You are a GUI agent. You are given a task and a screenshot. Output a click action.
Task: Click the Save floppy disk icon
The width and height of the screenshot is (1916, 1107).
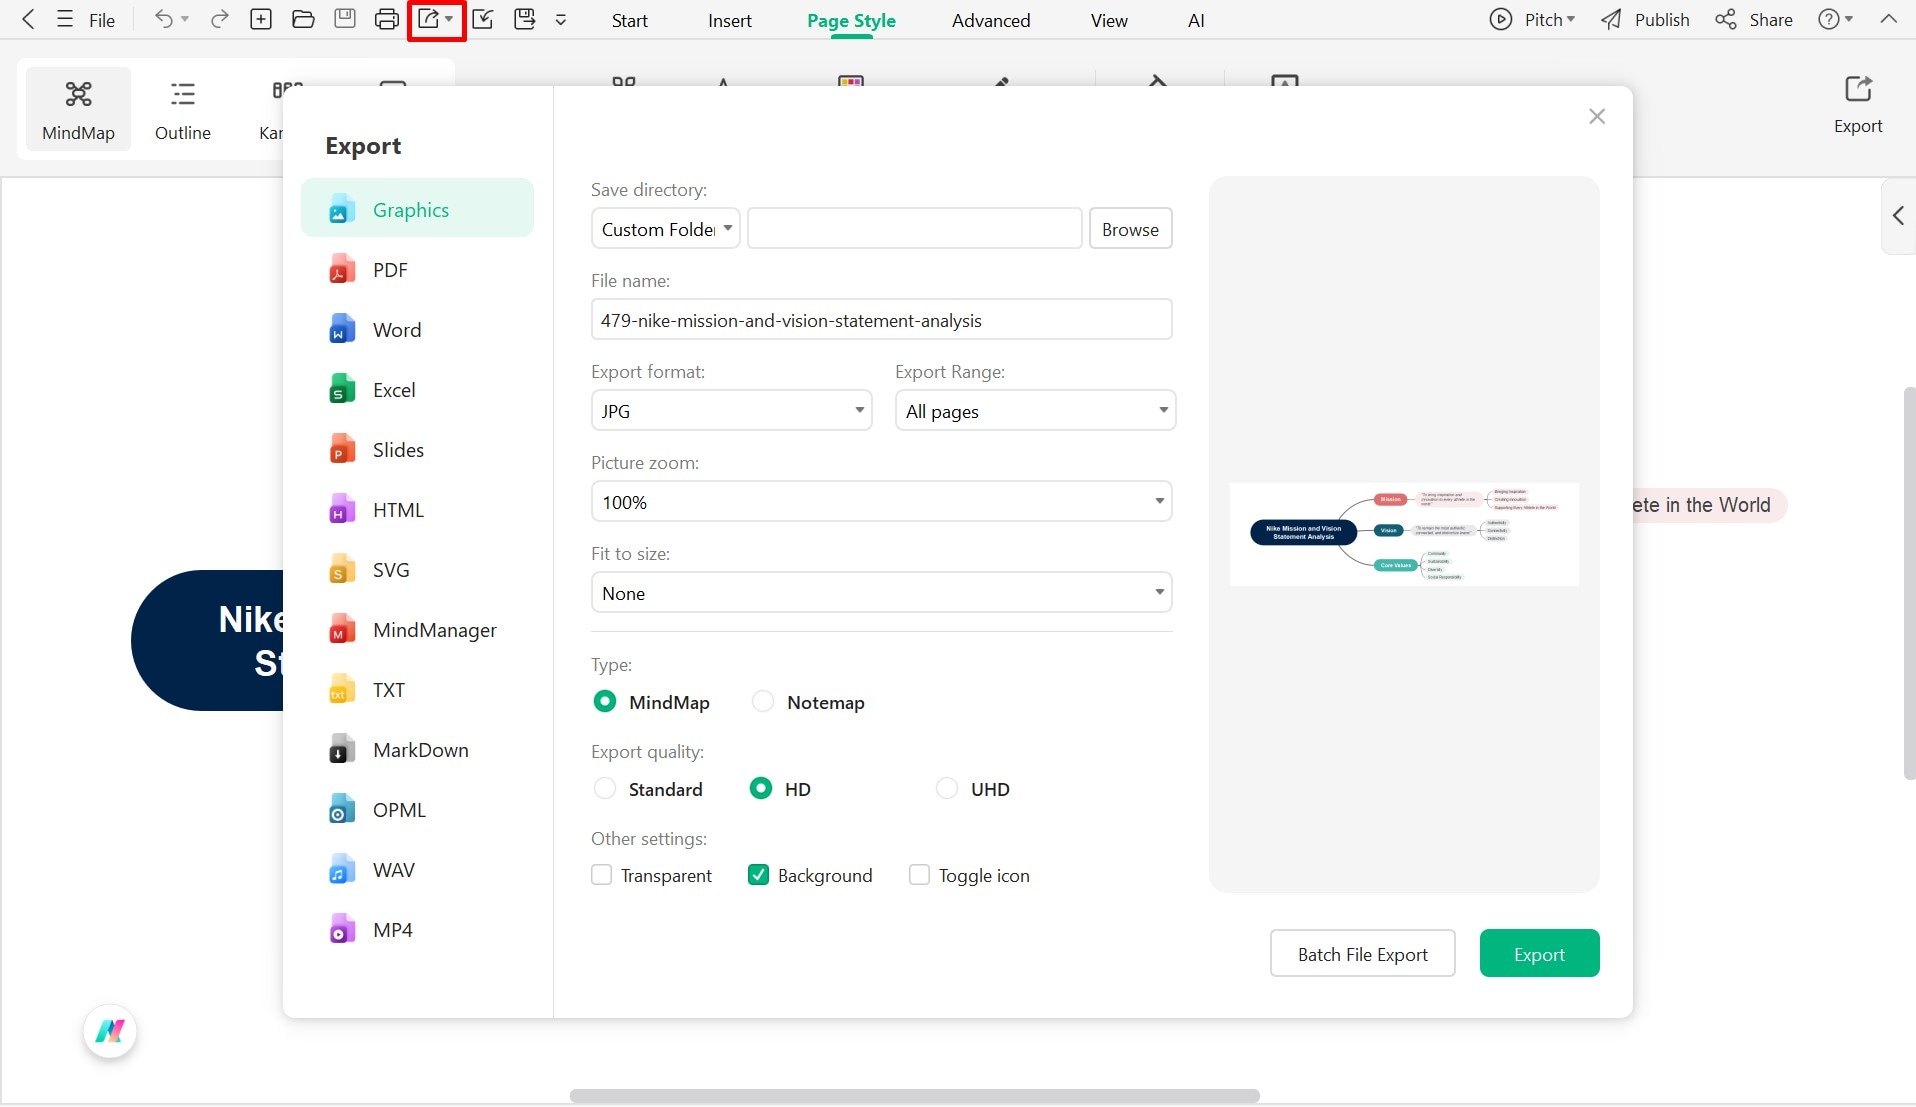point(345,19)
